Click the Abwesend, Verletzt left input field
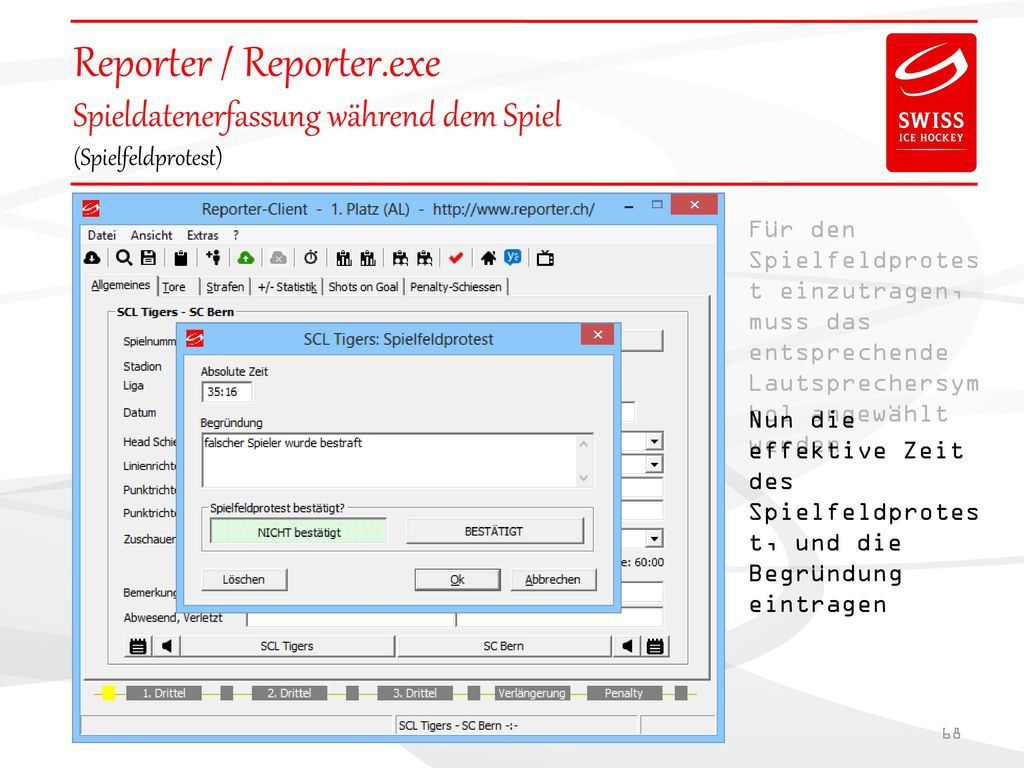Screen dimensions: 1024x768 click(351, 618)
